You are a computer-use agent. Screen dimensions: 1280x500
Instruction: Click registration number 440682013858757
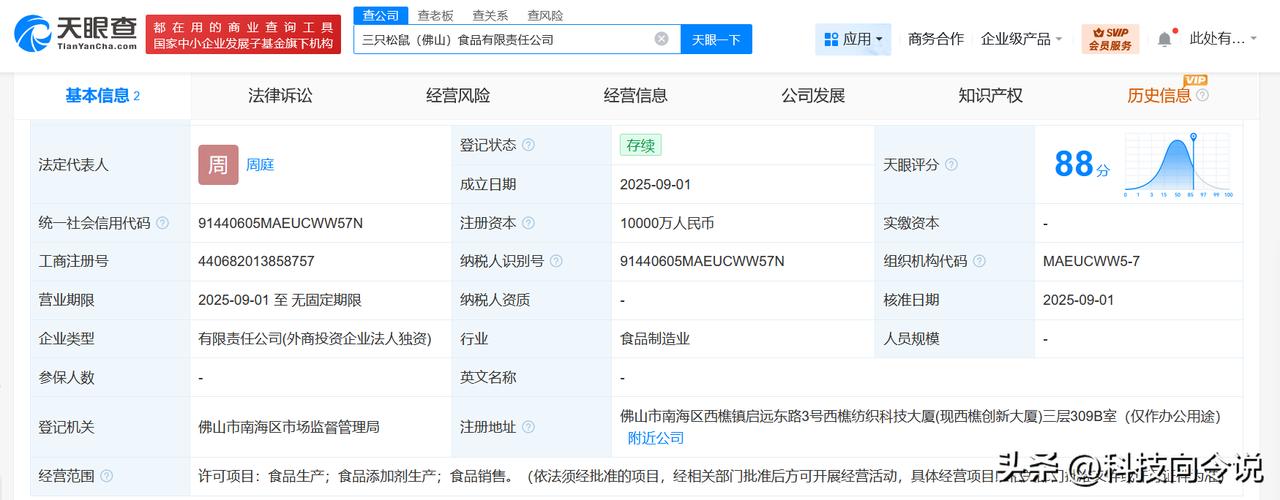coord(256,261)
